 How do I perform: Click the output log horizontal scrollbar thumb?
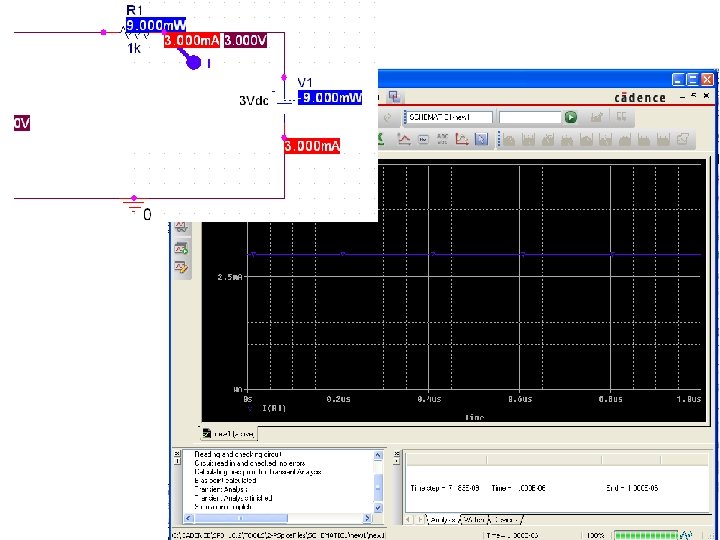click(x=241, y=518)
